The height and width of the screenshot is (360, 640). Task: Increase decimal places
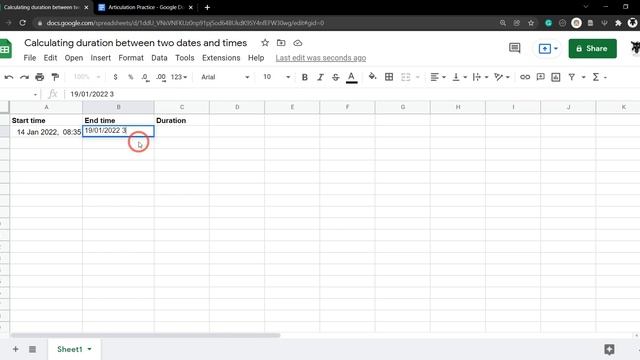[161, 77]
